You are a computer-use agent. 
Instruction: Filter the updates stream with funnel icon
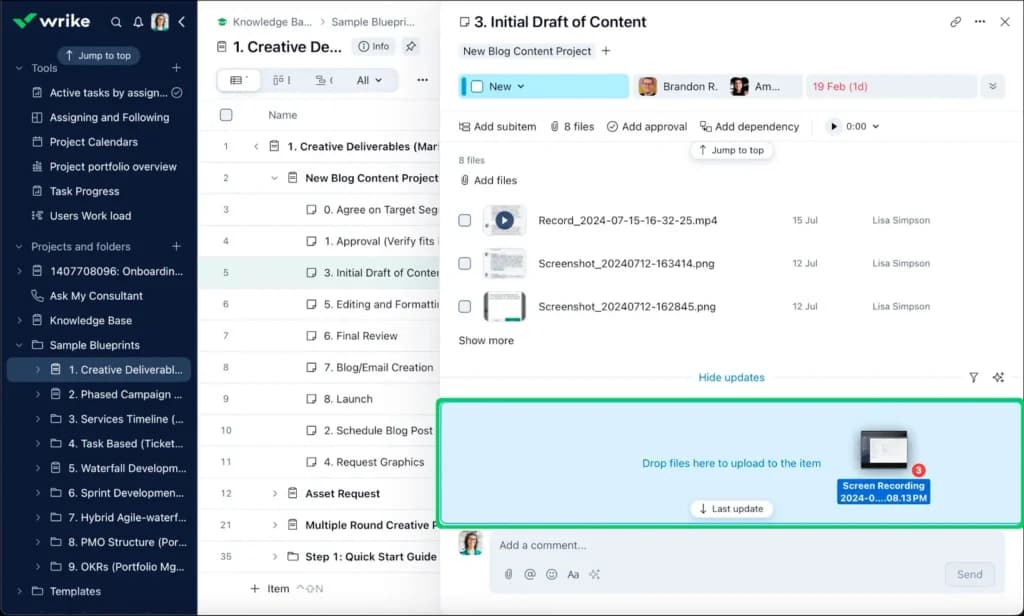(973, 378)
